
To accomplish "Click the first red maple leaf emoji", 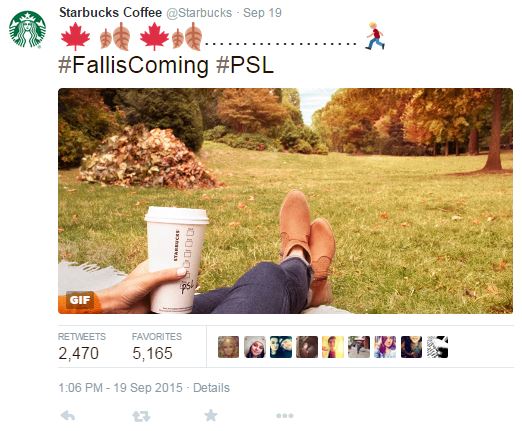I will pyautogui.click(x=75, y=36).
